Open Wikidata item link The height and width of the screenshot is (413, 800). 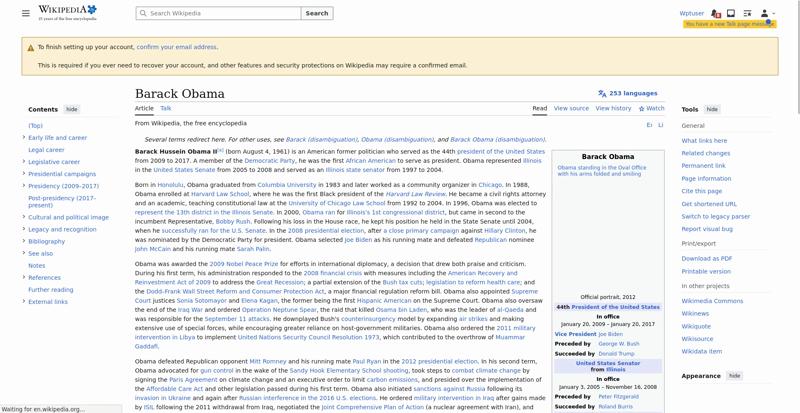tap(702, 351)
